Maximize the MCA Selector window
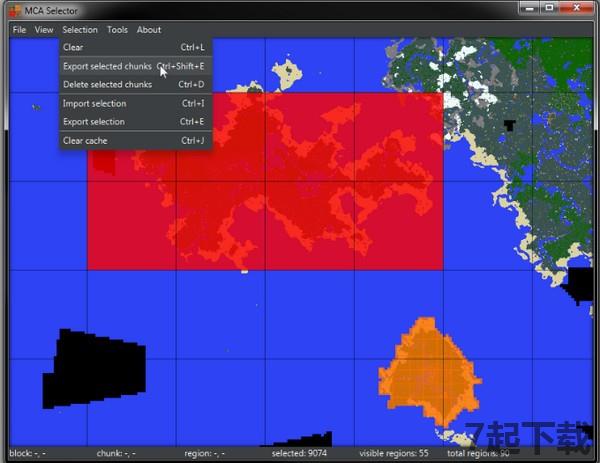Screen dimensions: 600x463 (552, 9)
